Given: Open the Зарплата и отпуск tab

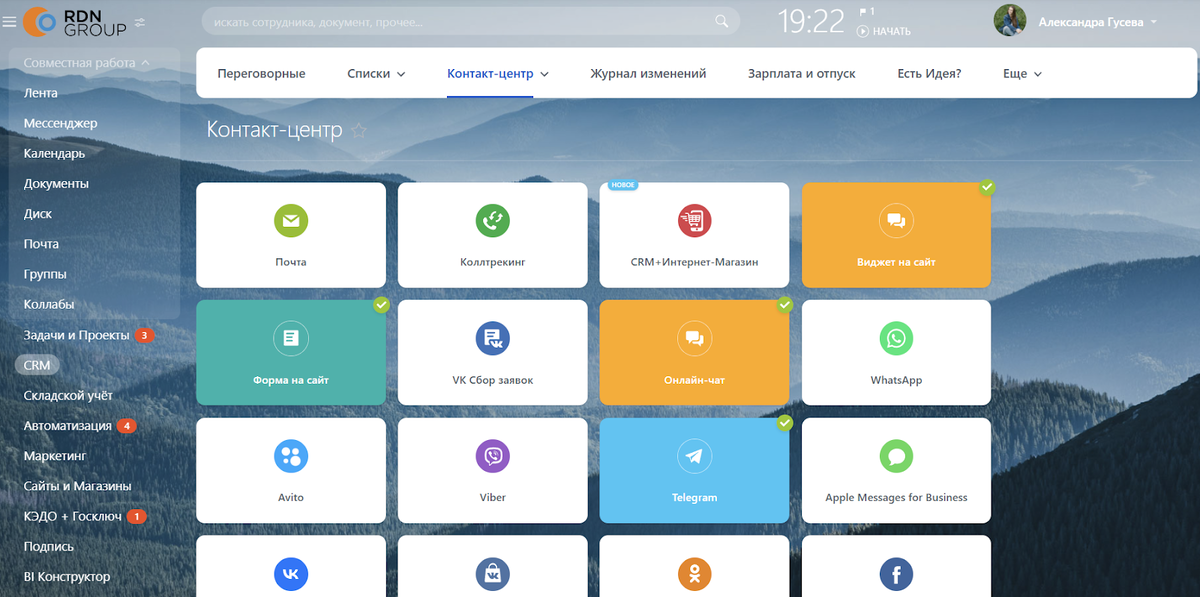Looking at the screenshot, I should [x=802, y=73].
